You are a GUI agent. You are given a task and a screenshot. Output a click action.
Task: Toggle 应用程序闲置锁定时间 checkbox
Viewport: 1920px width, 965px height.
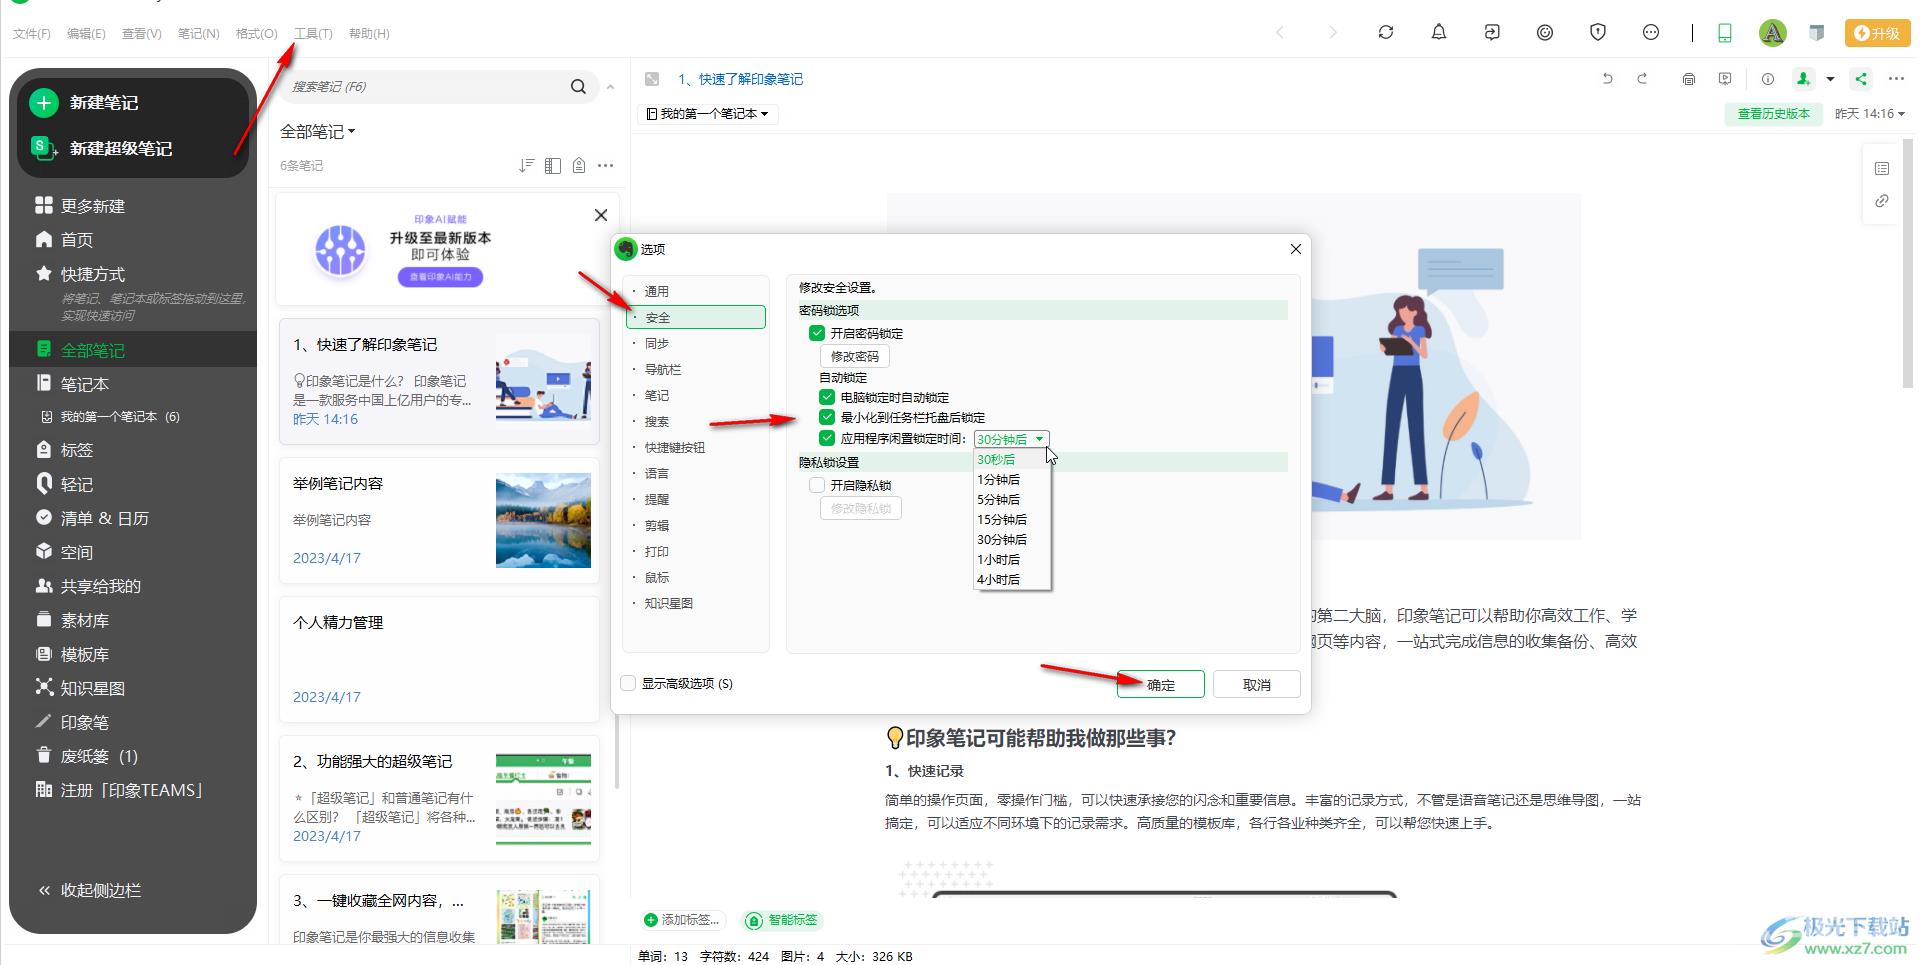[x=827, y=438]
